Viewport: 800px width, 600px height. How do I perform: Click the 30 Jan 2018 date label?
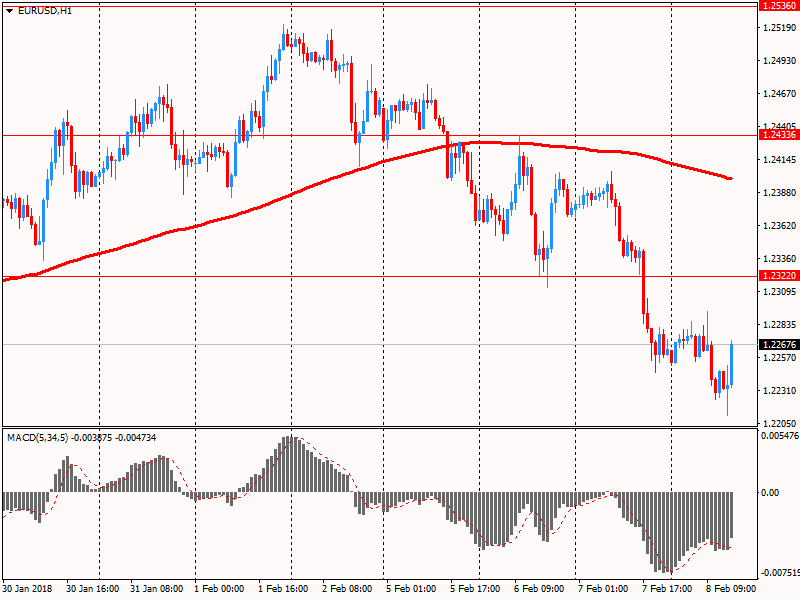tap(27, 588)
